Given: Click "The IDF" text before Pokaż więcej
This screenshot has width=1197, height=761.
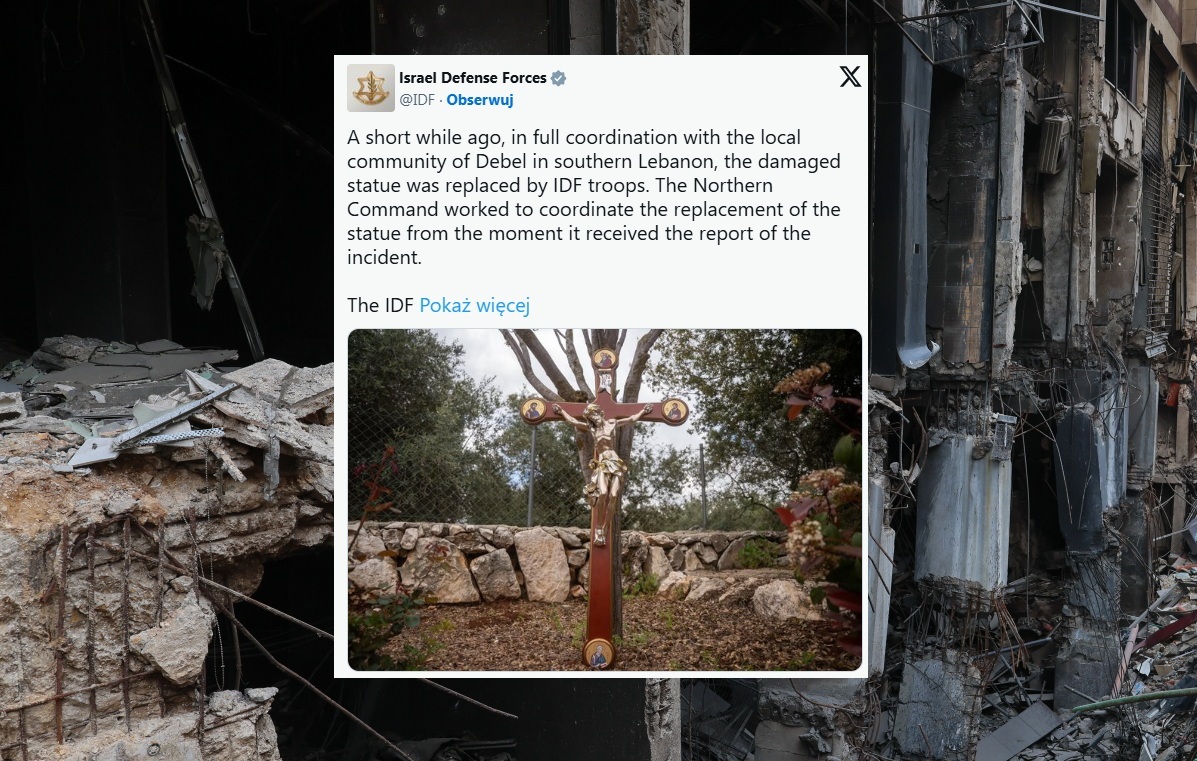Looking at the screenshot, I should click(380, 305).
